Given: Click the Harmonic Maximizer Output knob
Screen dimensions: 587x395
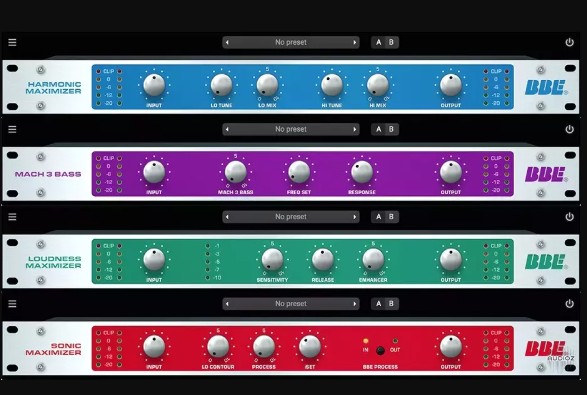Looking at the screenshot, I should click(451, 85).
